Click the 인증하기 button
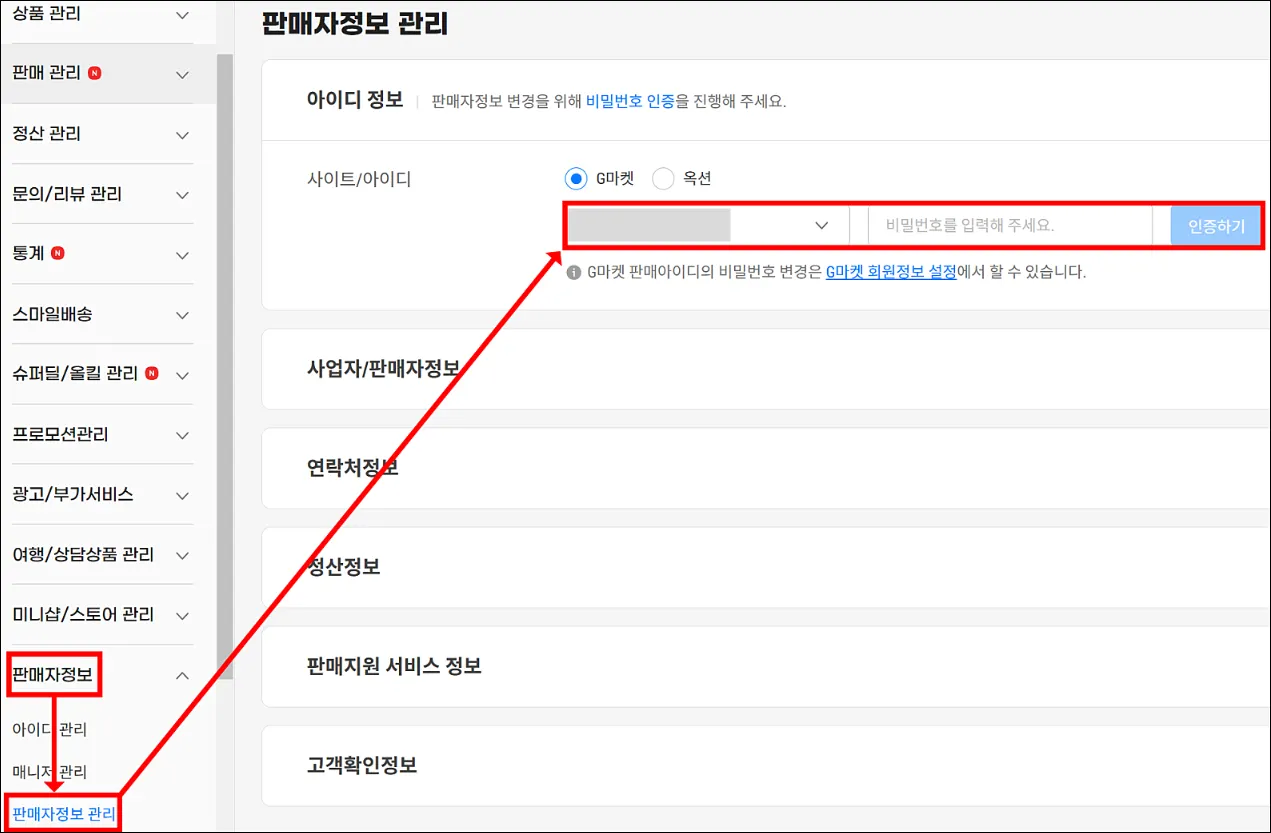 point(1216,226)
